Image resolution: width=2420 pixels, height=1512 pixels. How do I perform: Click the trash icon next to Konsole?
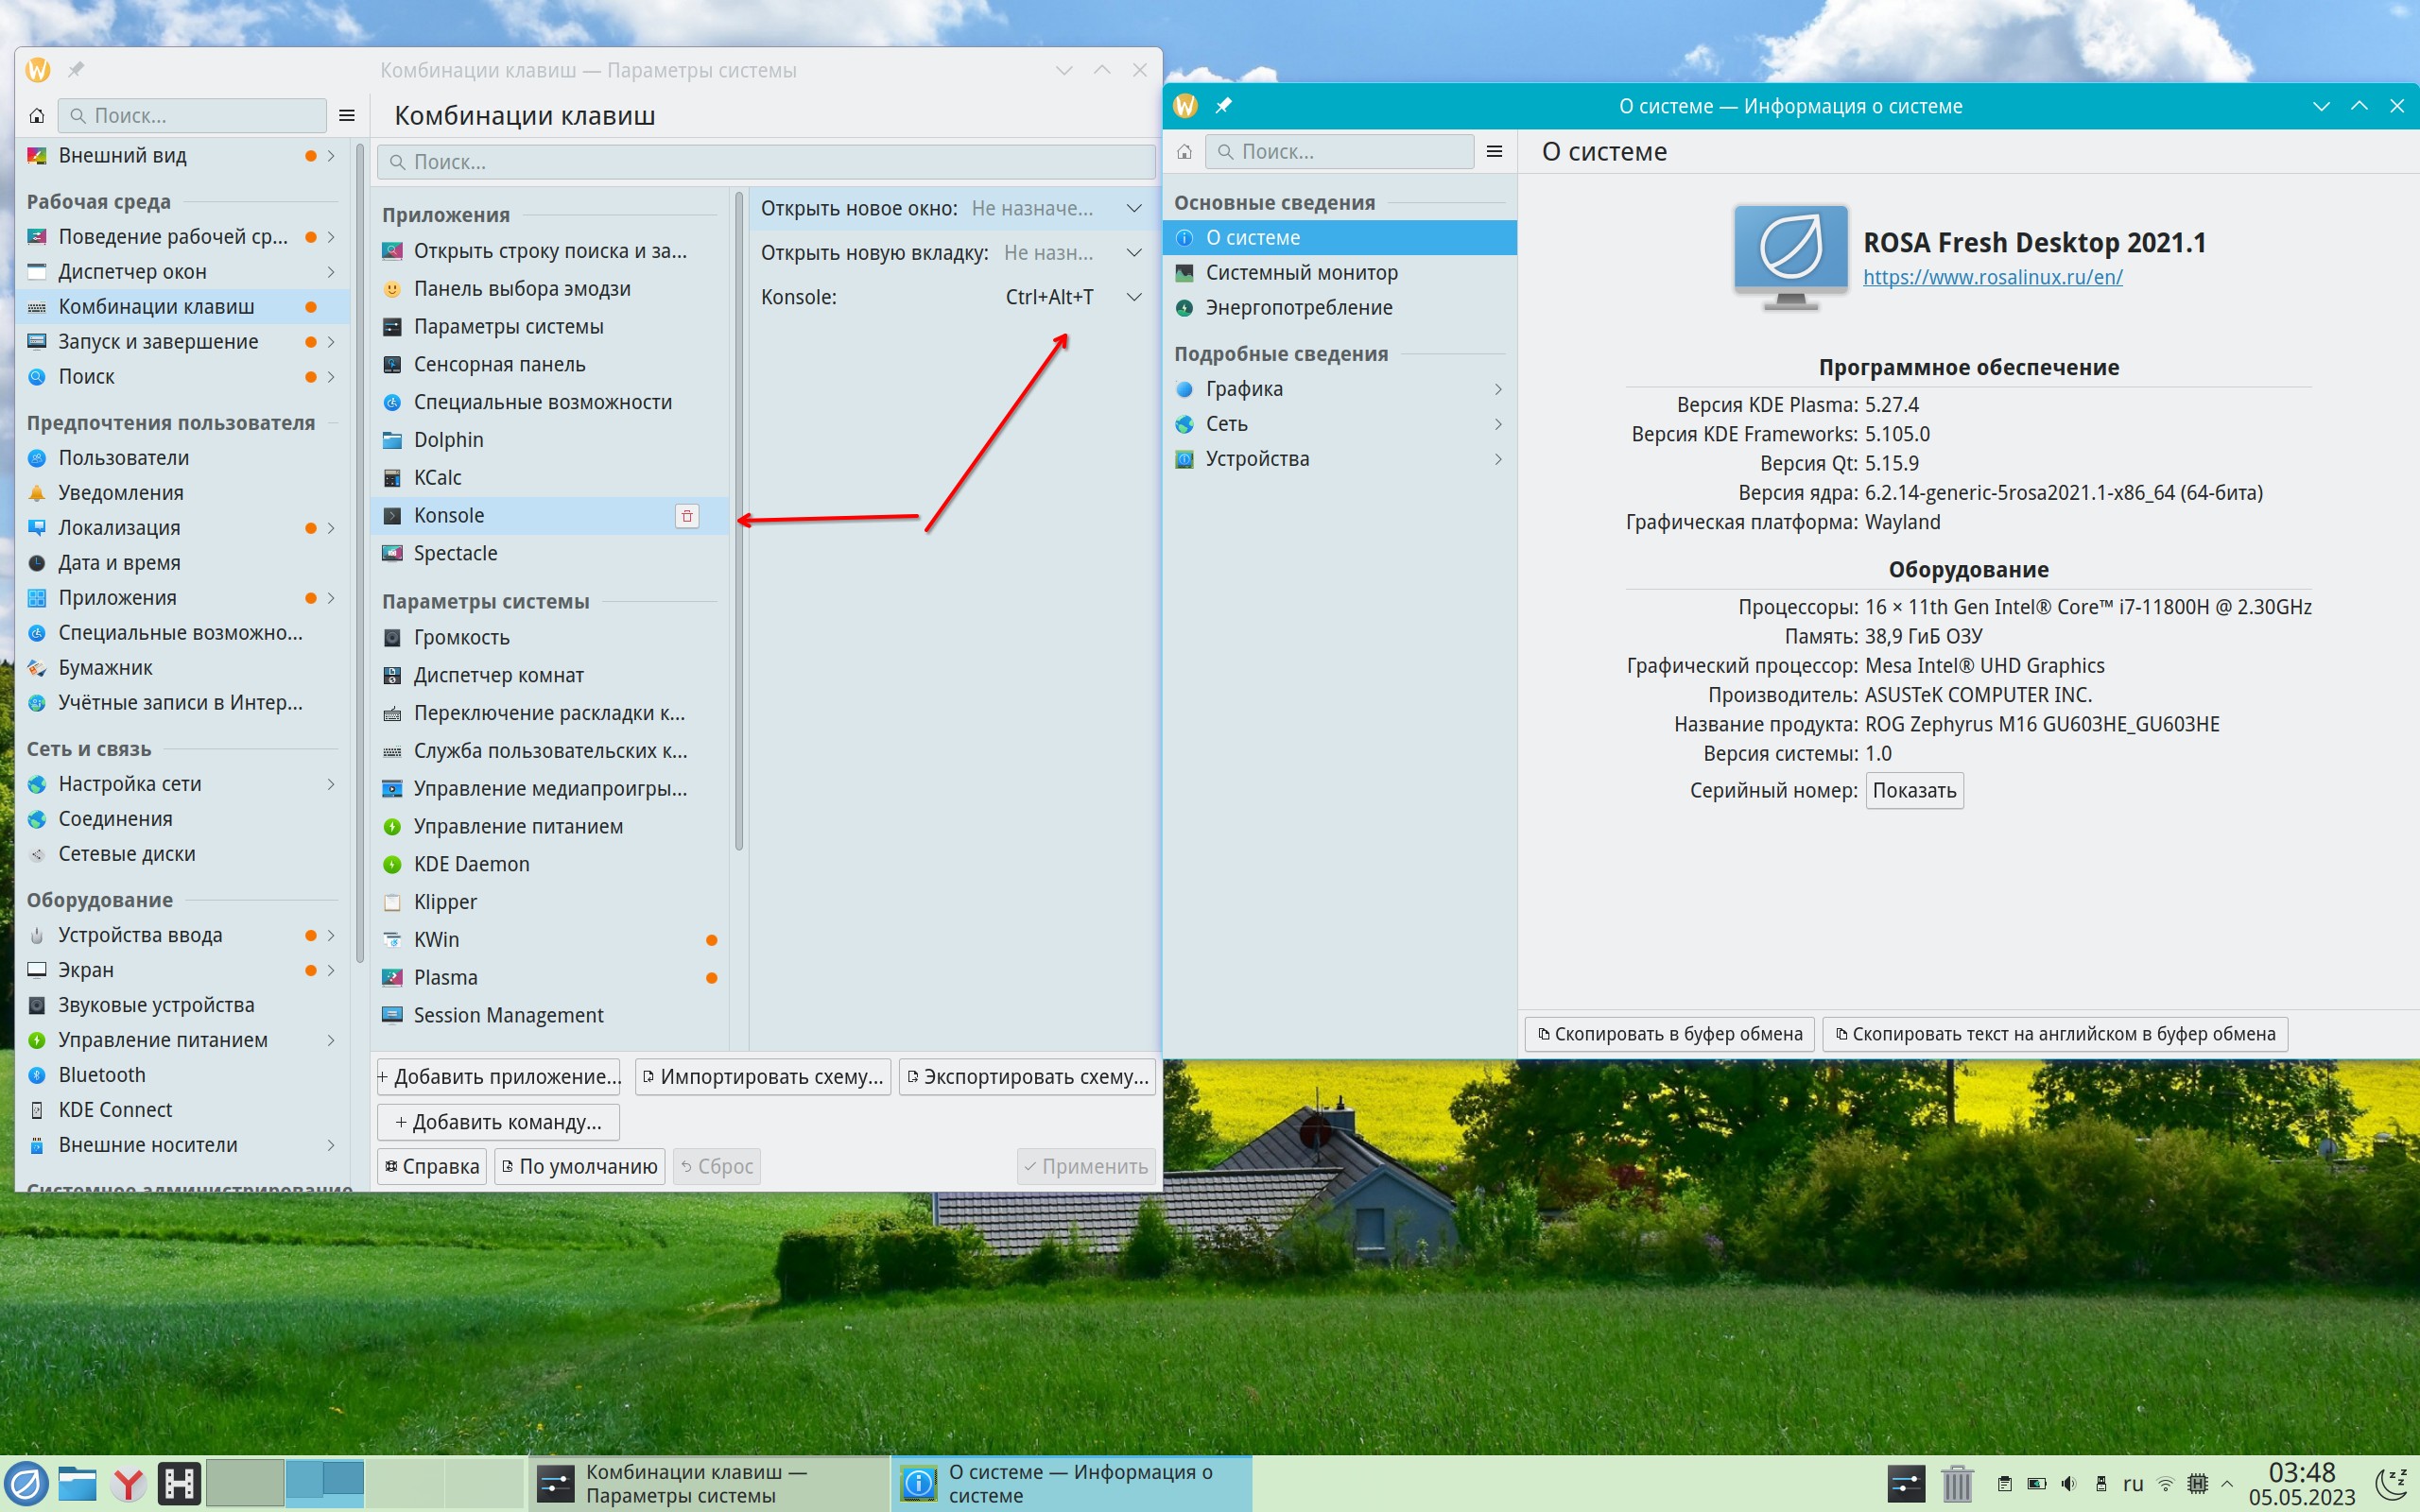click(x=687, y=516)
